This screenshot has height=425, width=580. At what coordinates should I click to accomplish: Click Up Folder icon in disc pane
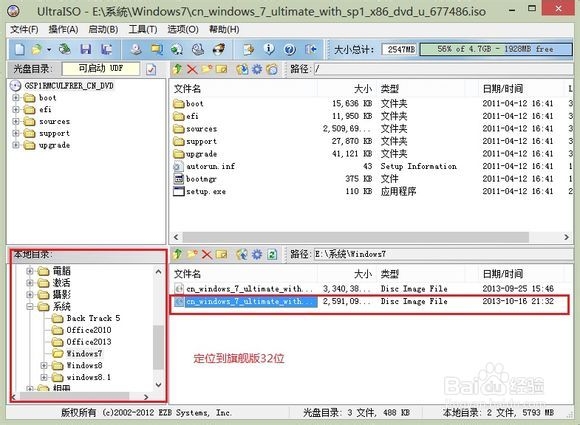click(178, 69)
